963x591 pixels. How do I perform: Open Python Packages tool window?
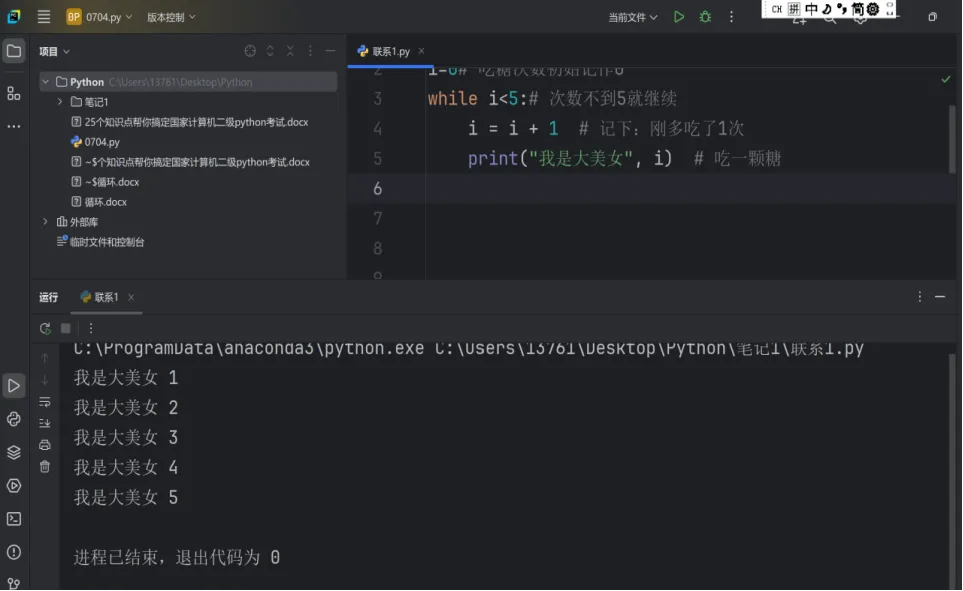tap(14, 419)
